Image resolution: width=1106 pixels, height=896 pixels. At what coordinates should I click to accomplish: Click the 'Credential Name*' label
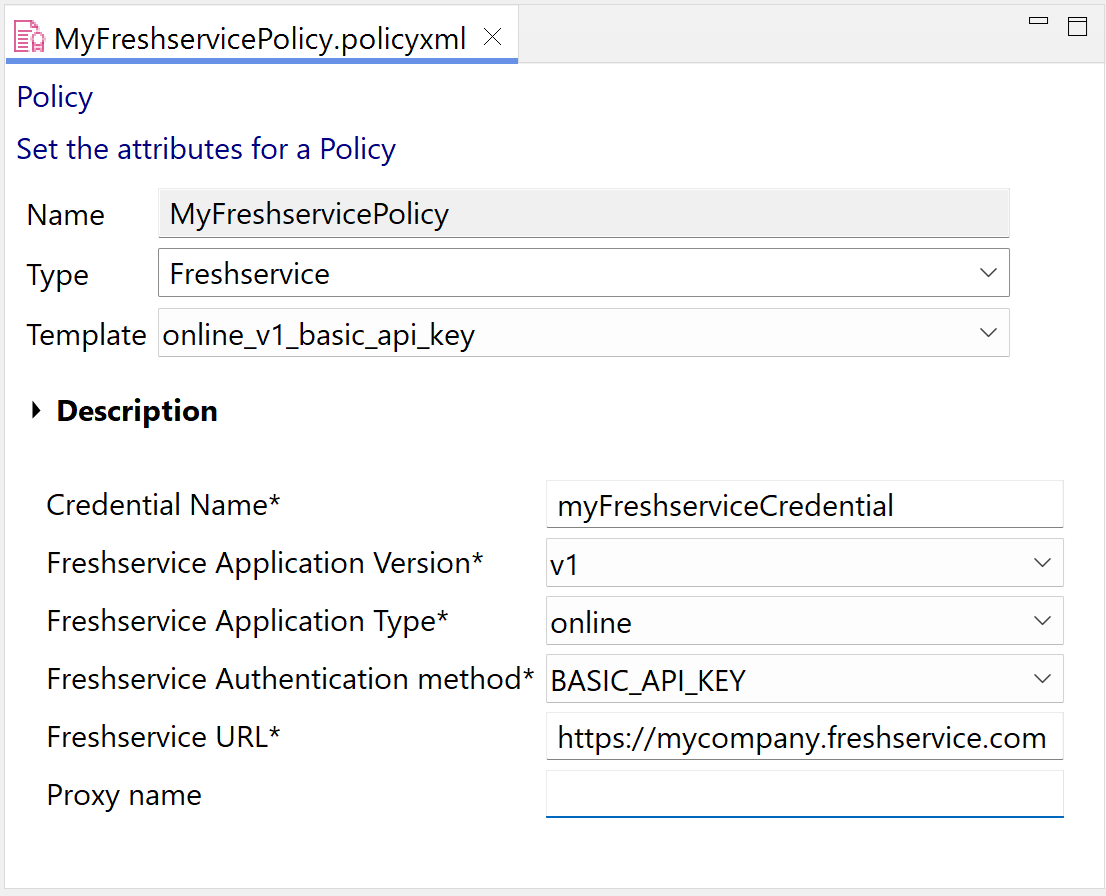[x=163, y=505]
